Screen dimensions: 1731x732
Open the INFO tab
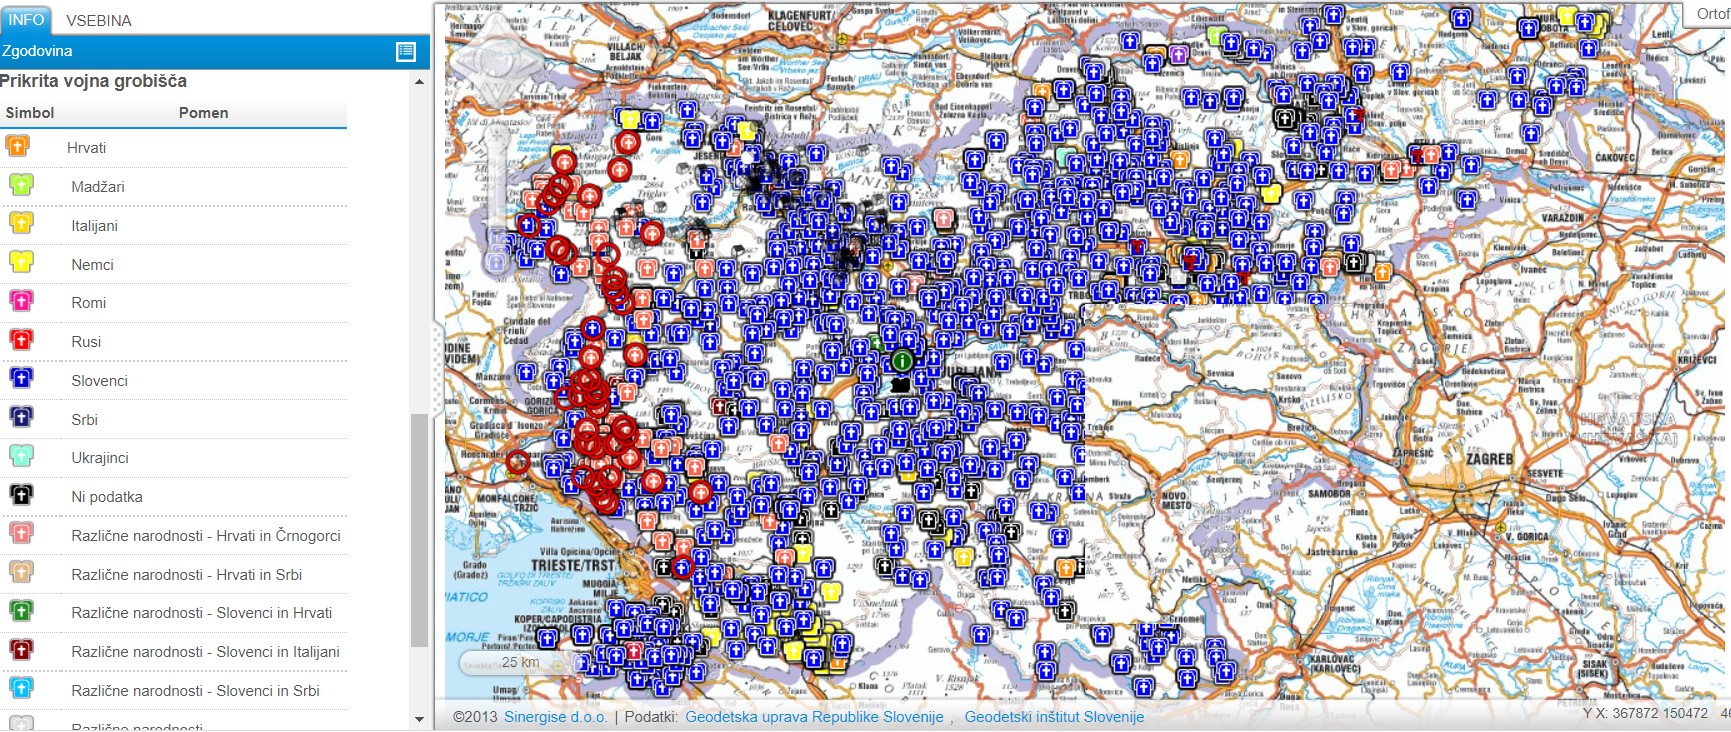[26, 19]
